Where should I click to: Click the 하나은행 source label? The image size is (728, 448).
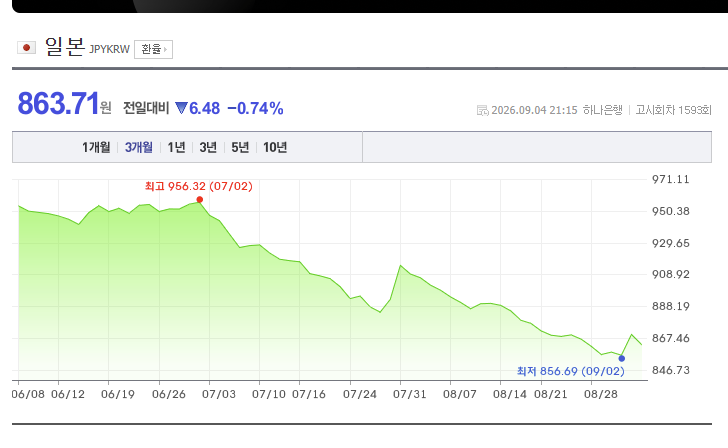603,110
